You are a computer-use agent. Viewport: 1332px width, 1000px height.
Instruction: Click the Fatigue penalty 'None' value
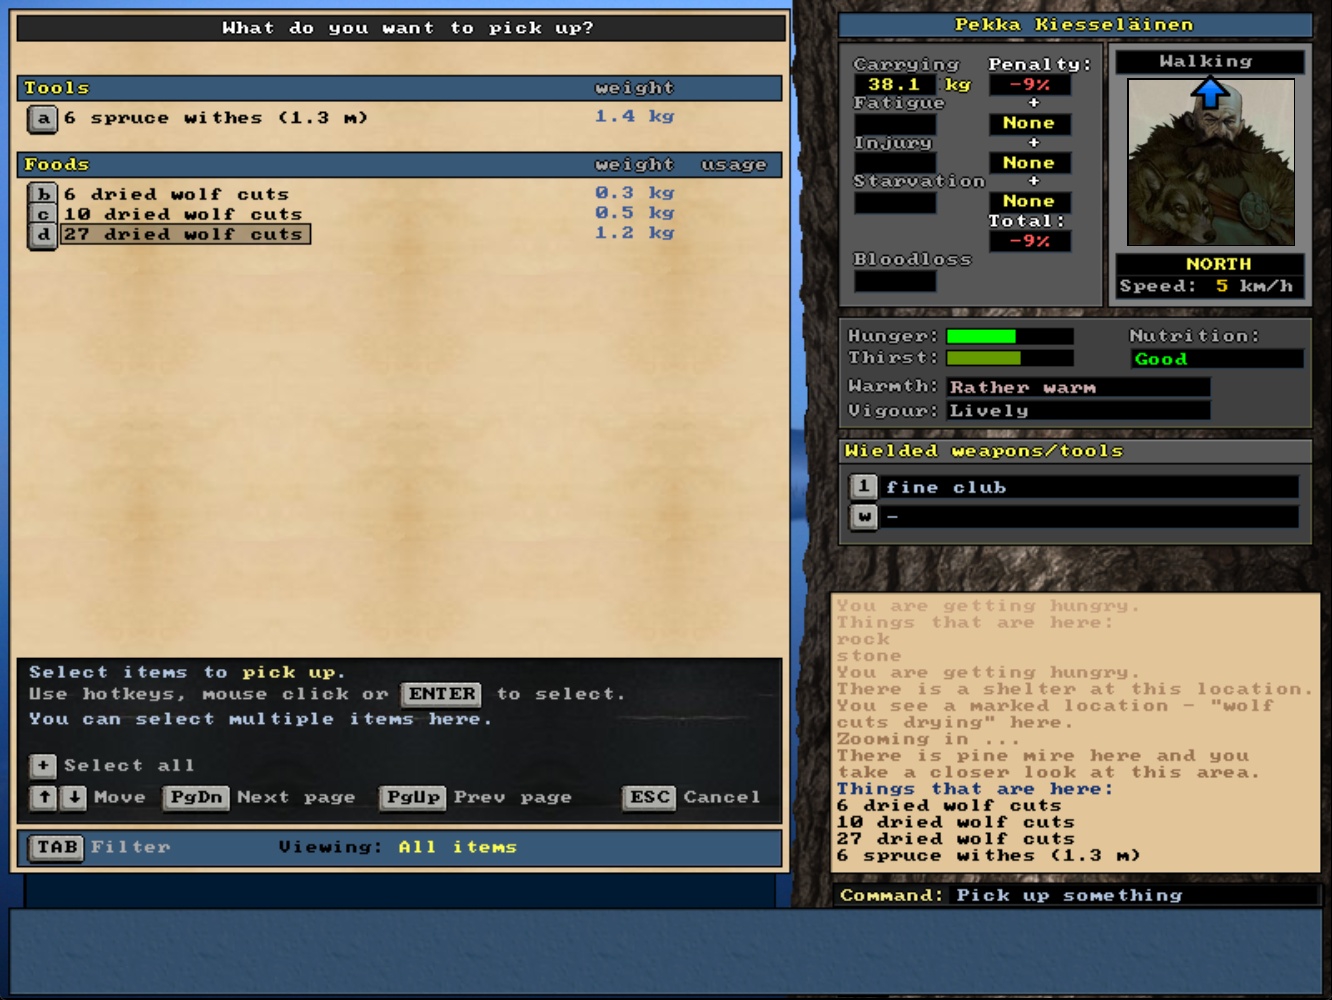[x=1029, y=123]
